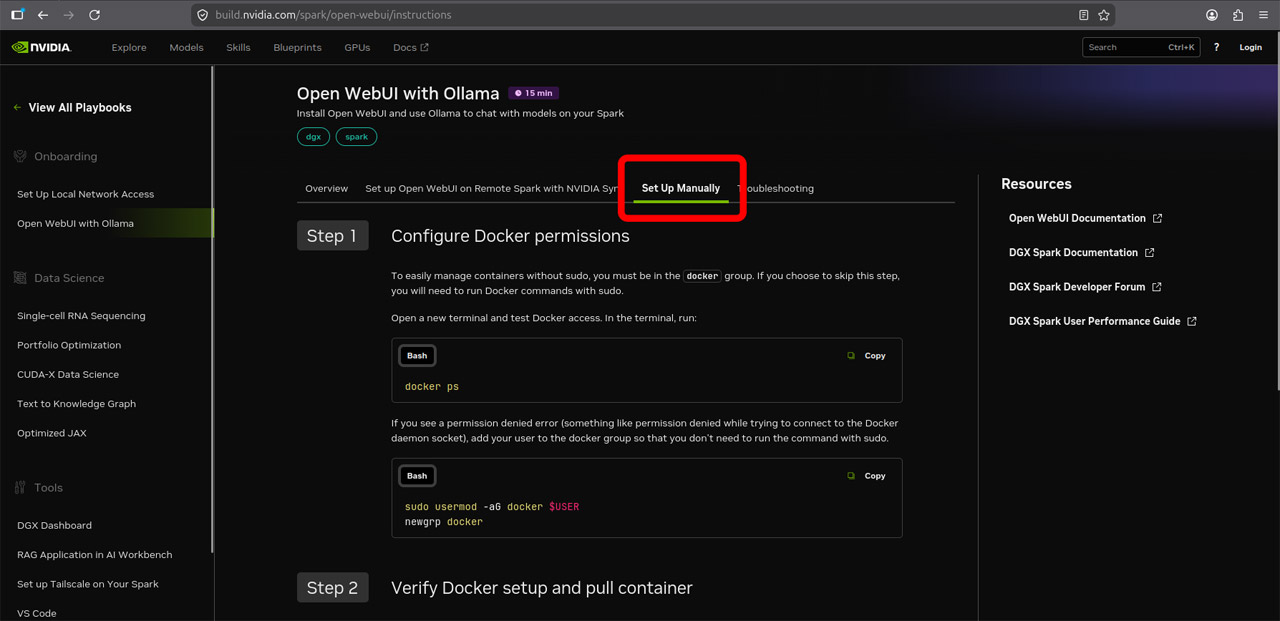Click the Step 2 label
Image resolution: width=1280 pixels, height=621 pixels.
coord(332,588)
